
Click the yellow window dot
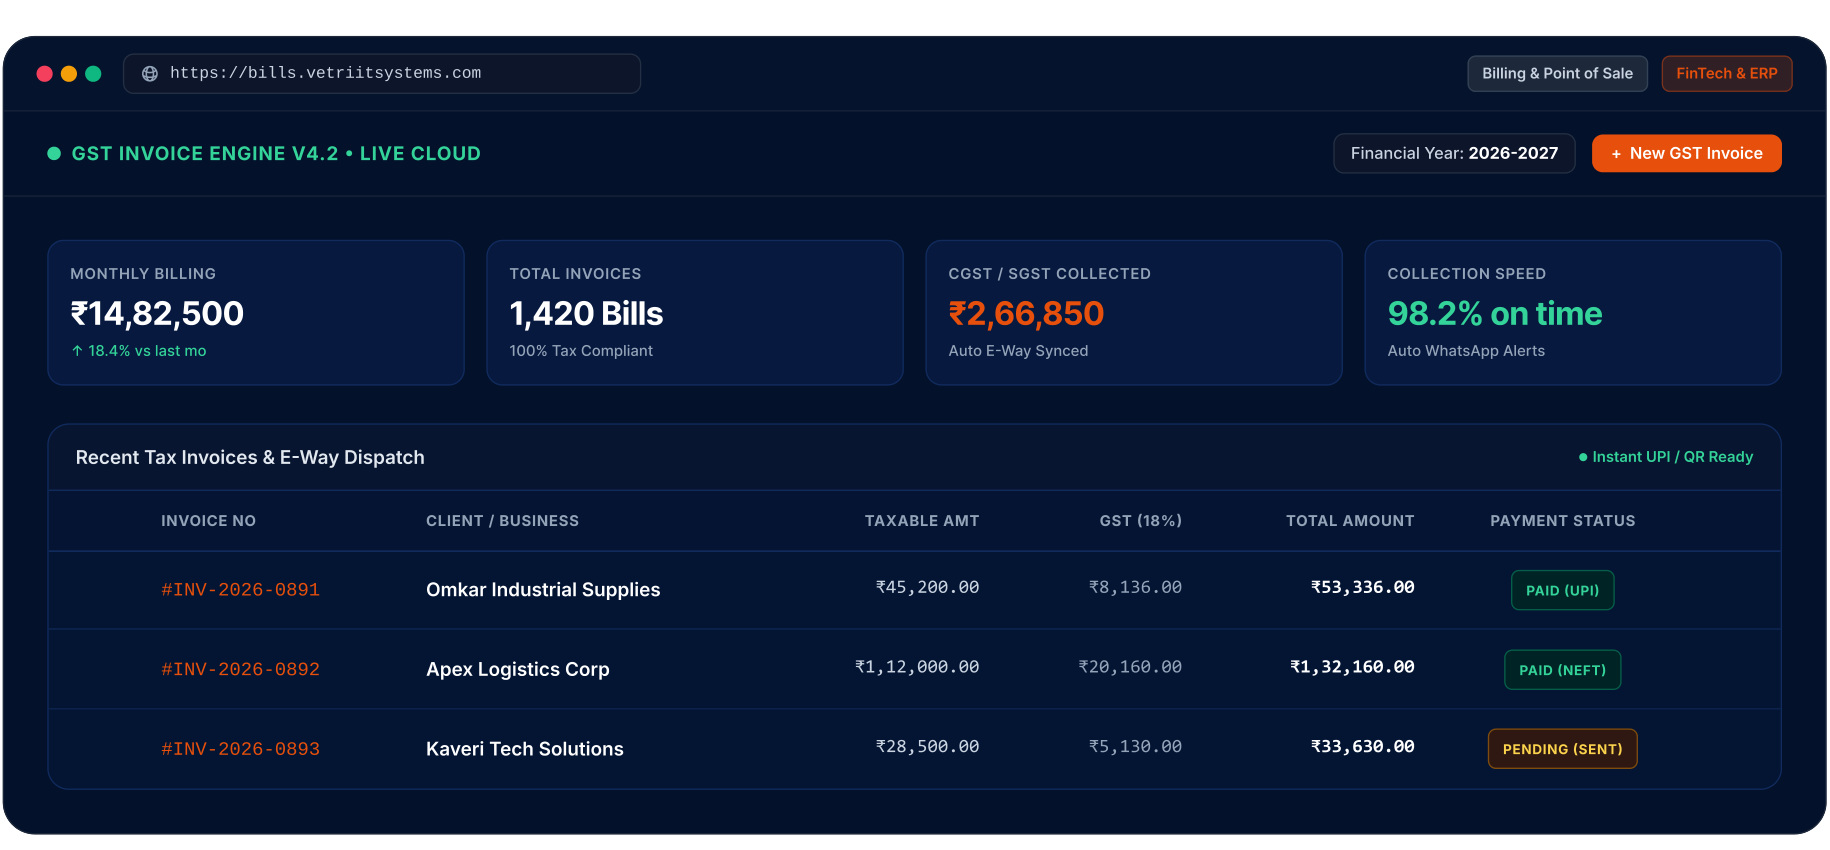(69, 74)
